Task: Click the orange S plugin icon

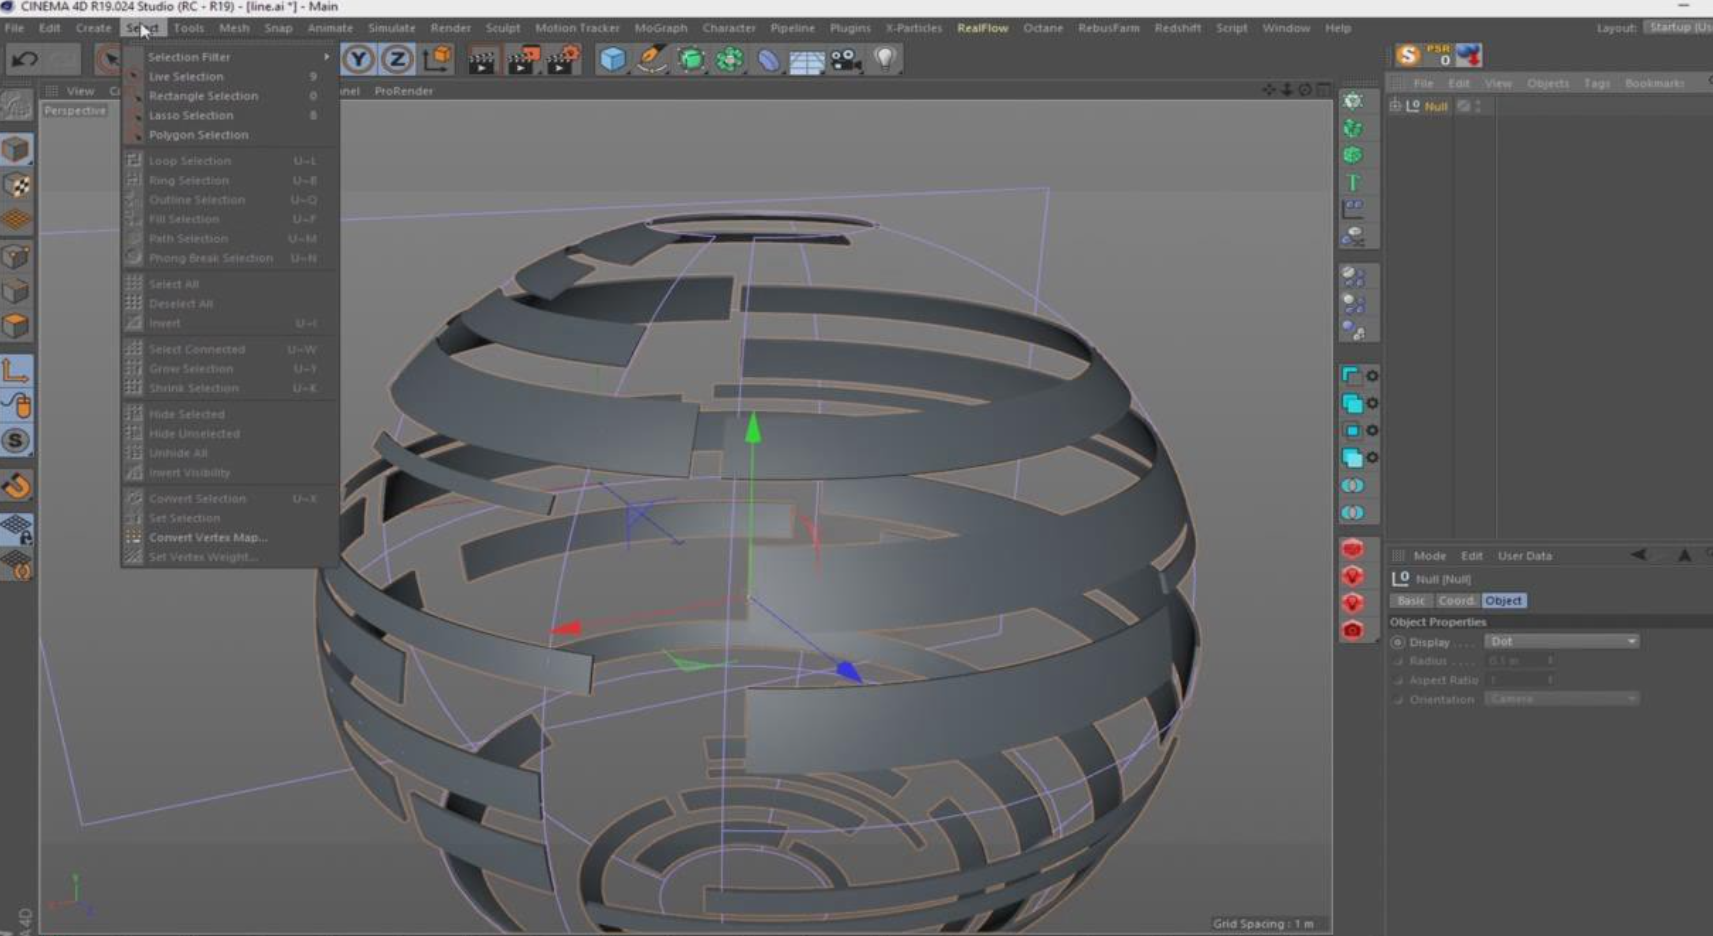Action: coord(1408,56)
